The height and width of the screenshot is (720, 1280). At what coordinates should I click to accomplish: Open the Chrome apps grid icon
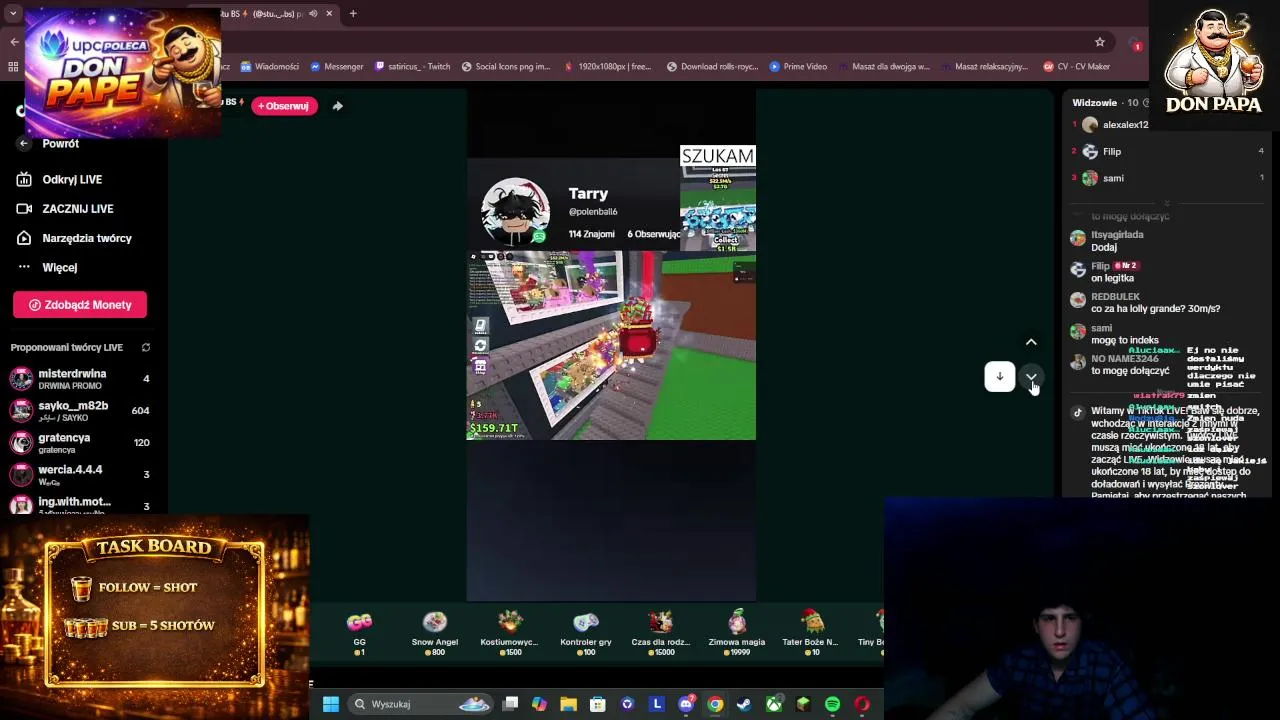click(13, 67)
